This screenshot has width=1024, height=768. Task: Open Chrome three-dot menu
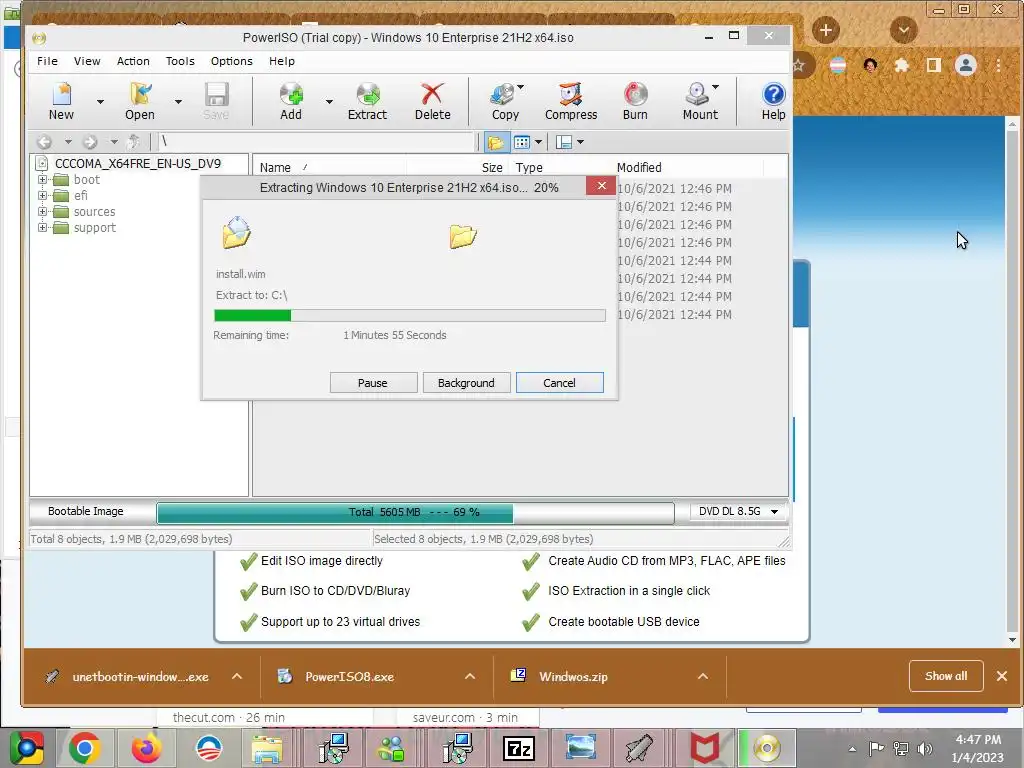pos(998,65)
